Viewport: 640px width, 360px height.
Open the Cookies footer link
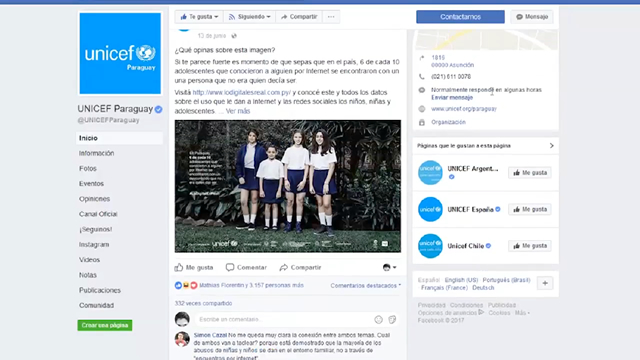coord(499,313)
